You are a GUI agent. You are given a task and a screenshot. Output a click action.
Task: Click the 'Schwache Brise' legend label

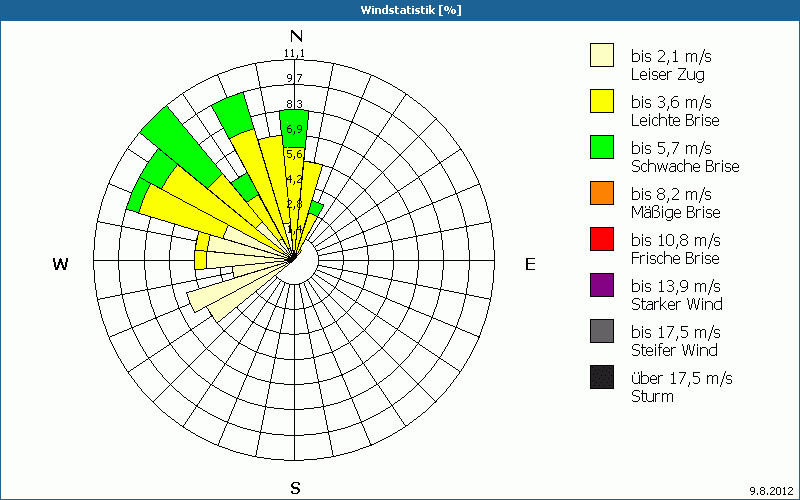pyautogui.click(x=685, y=166)
